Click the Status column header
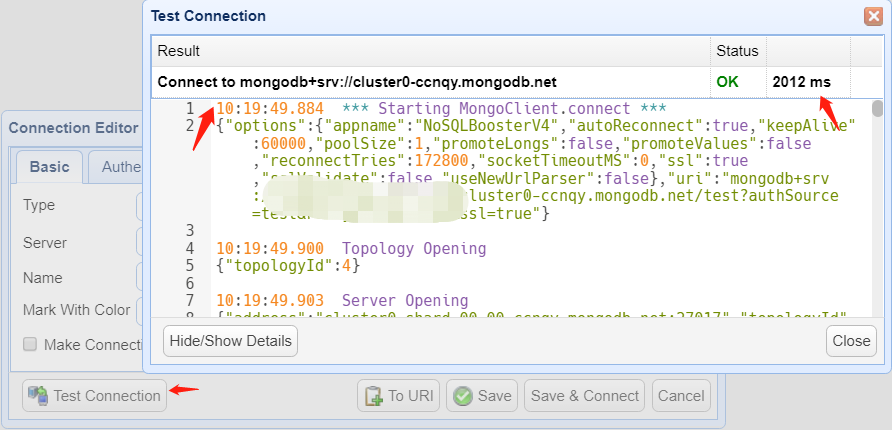Viewport: 892px width, 430px height. (737, 51)
